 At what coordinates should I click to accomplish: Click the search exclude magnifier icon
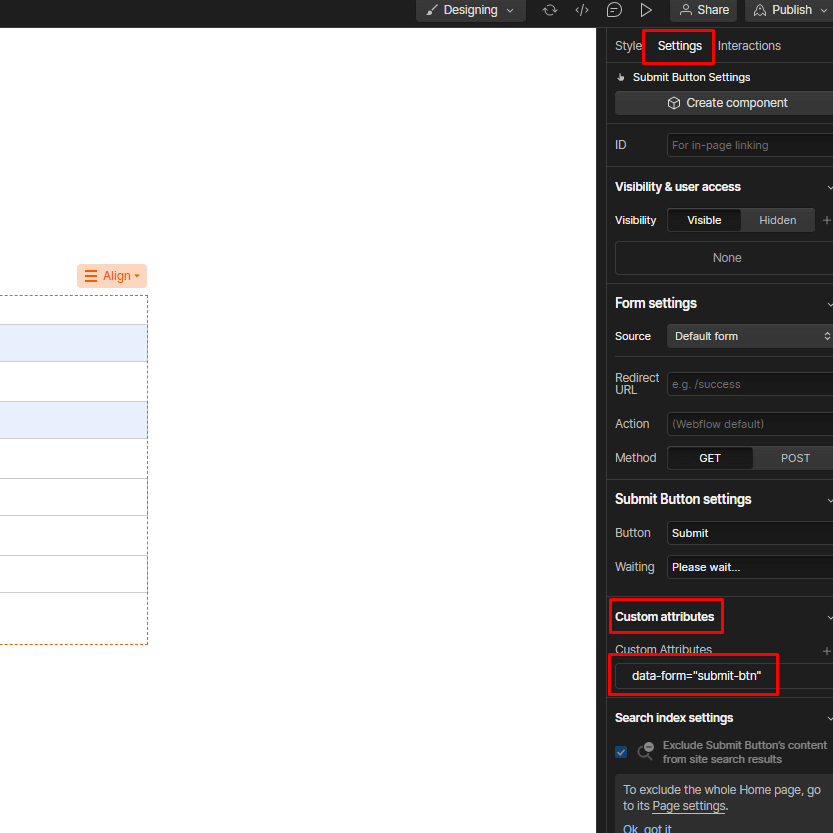click(645, 752)
